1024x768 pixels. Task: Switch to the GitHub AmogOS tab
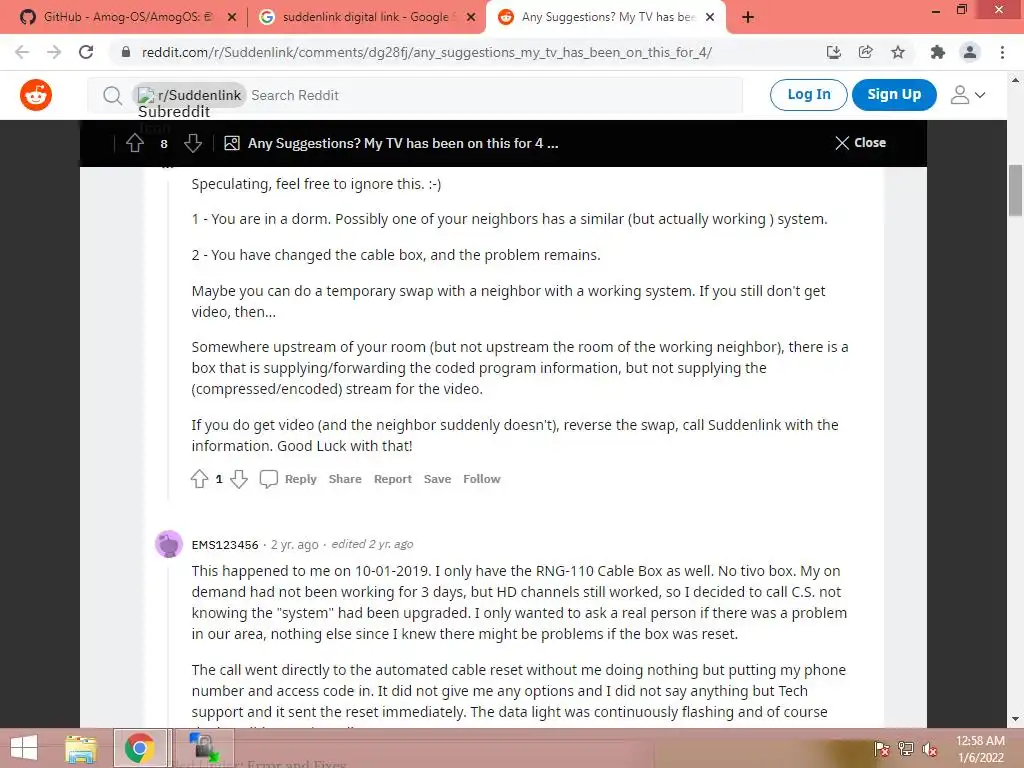pyautogui.click(x=128, y=17)
